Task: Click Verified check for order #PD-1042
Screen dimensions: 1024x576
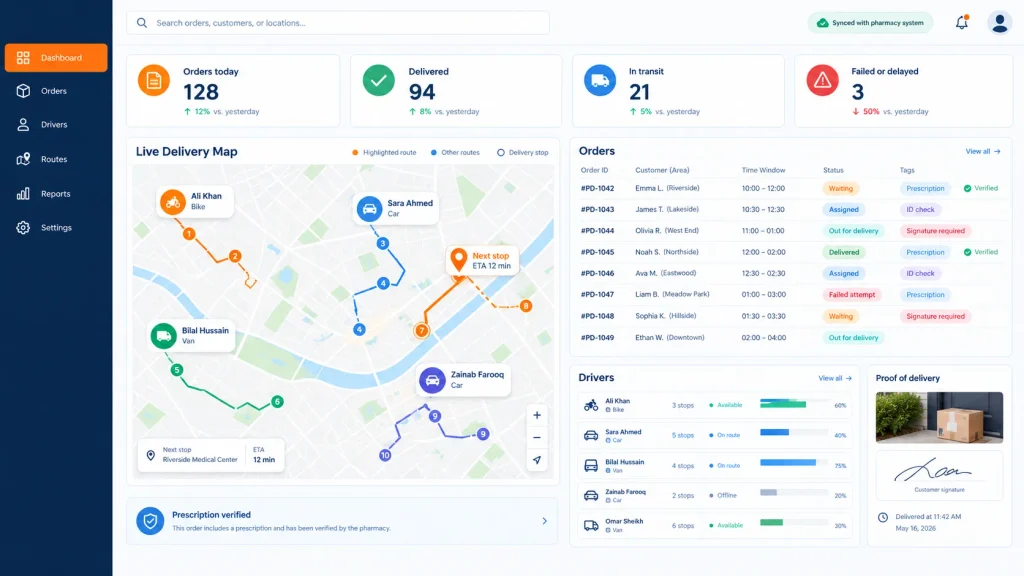Action: pyautogui.click(x=981, y=188)
